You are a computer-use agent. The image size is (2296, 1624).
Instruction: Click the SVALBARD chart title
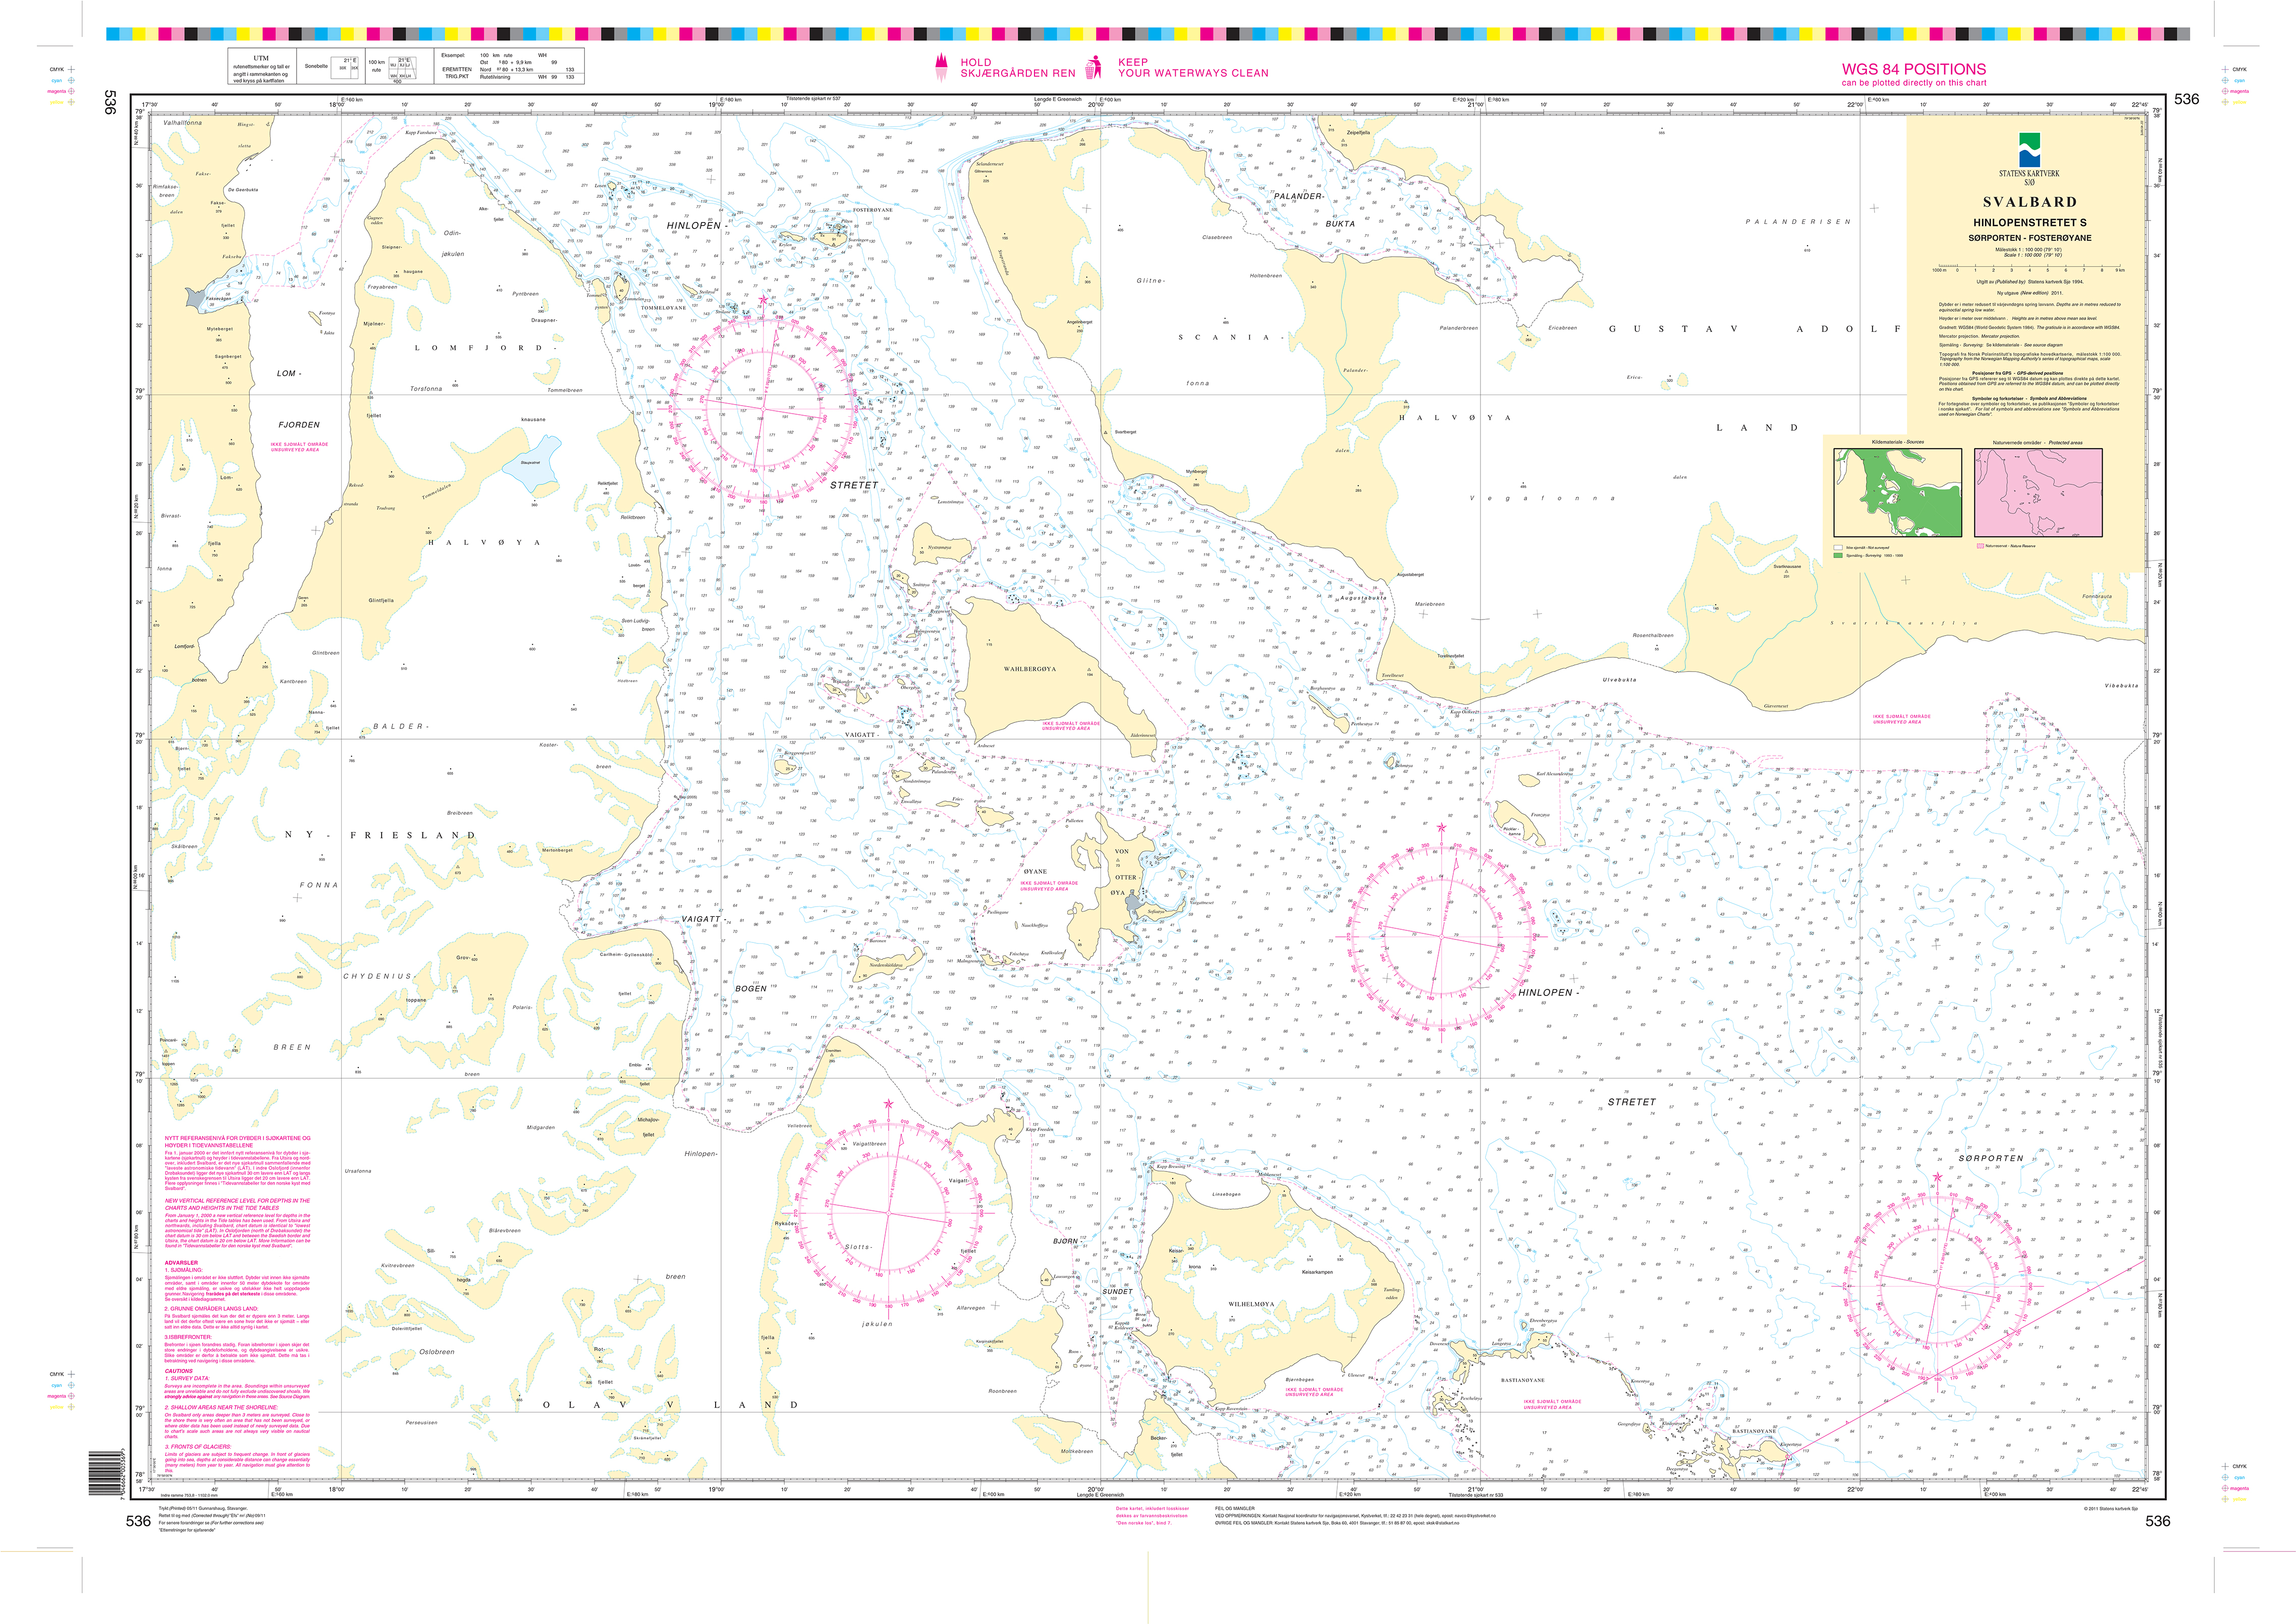tap(2029, 202)
